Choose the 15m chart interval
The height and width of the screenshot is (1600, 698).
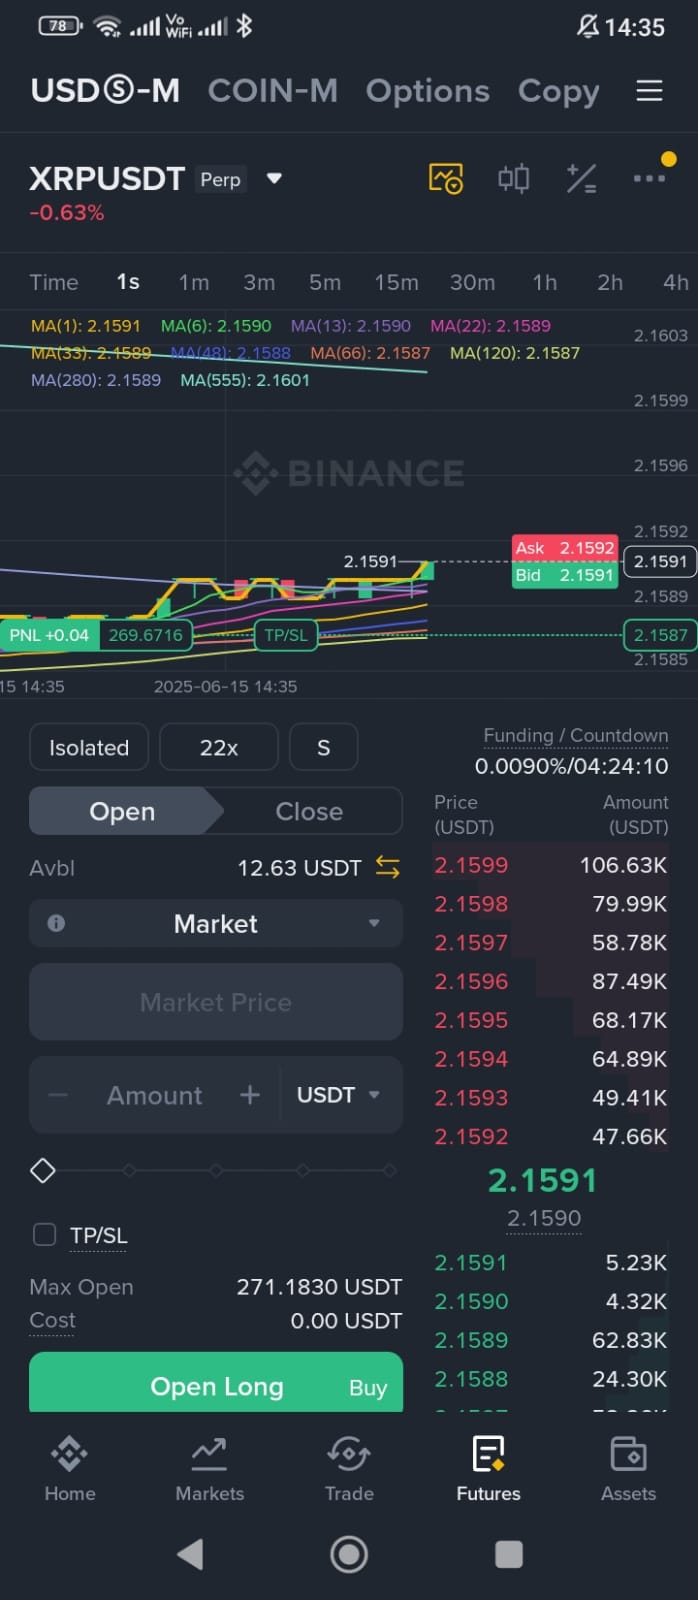(396, 282)
